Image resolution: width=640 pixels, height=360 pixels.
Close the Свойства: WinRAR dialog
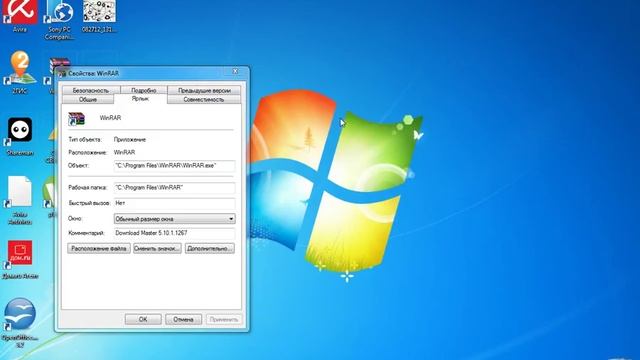(x=236, y=71)
